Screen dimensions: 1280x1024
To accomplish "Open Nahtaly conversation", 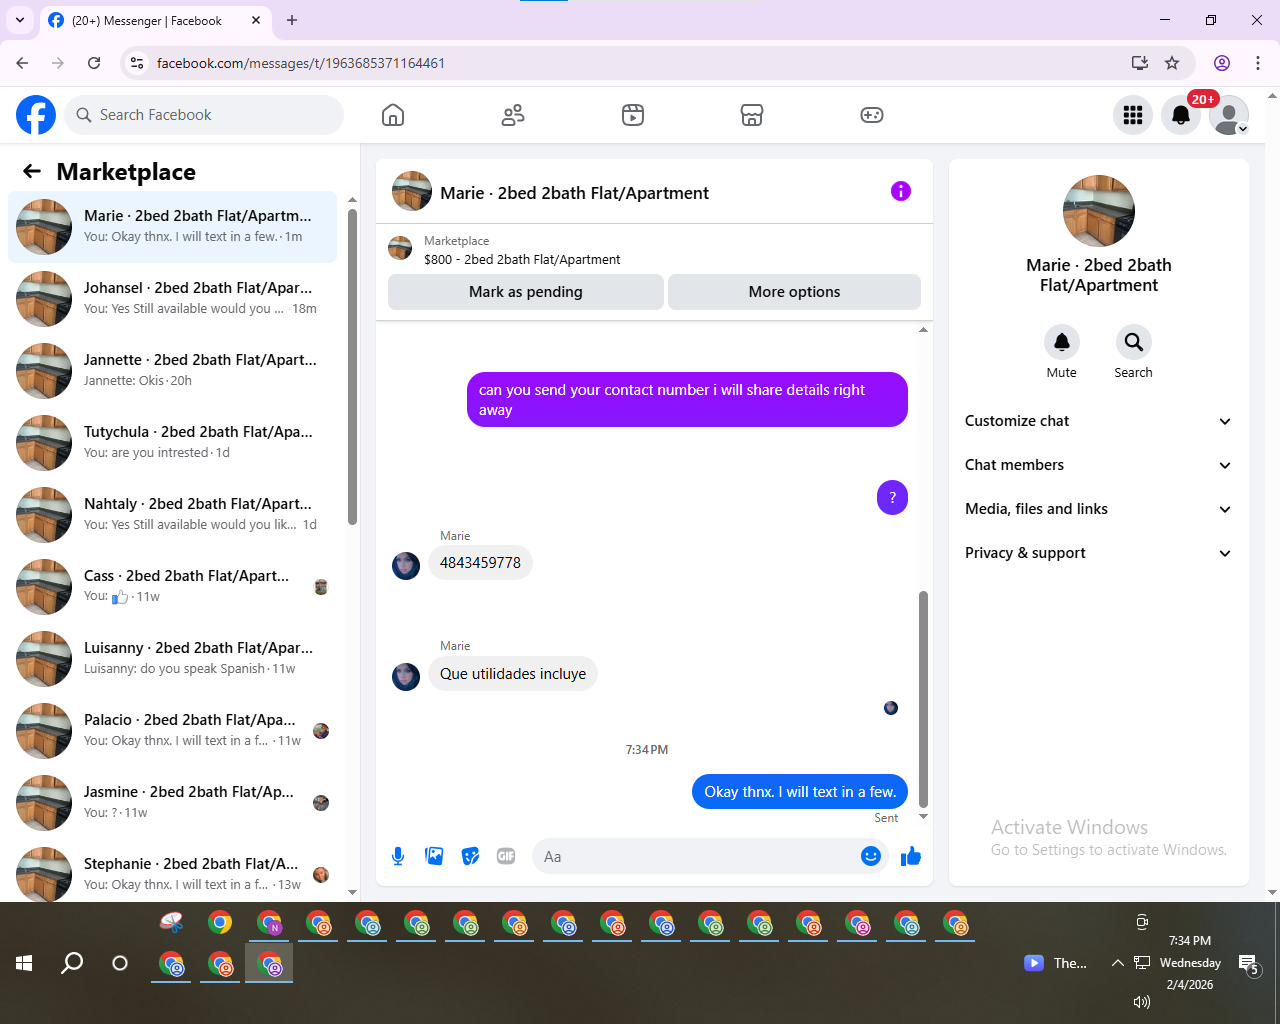I will coord(172,515).
